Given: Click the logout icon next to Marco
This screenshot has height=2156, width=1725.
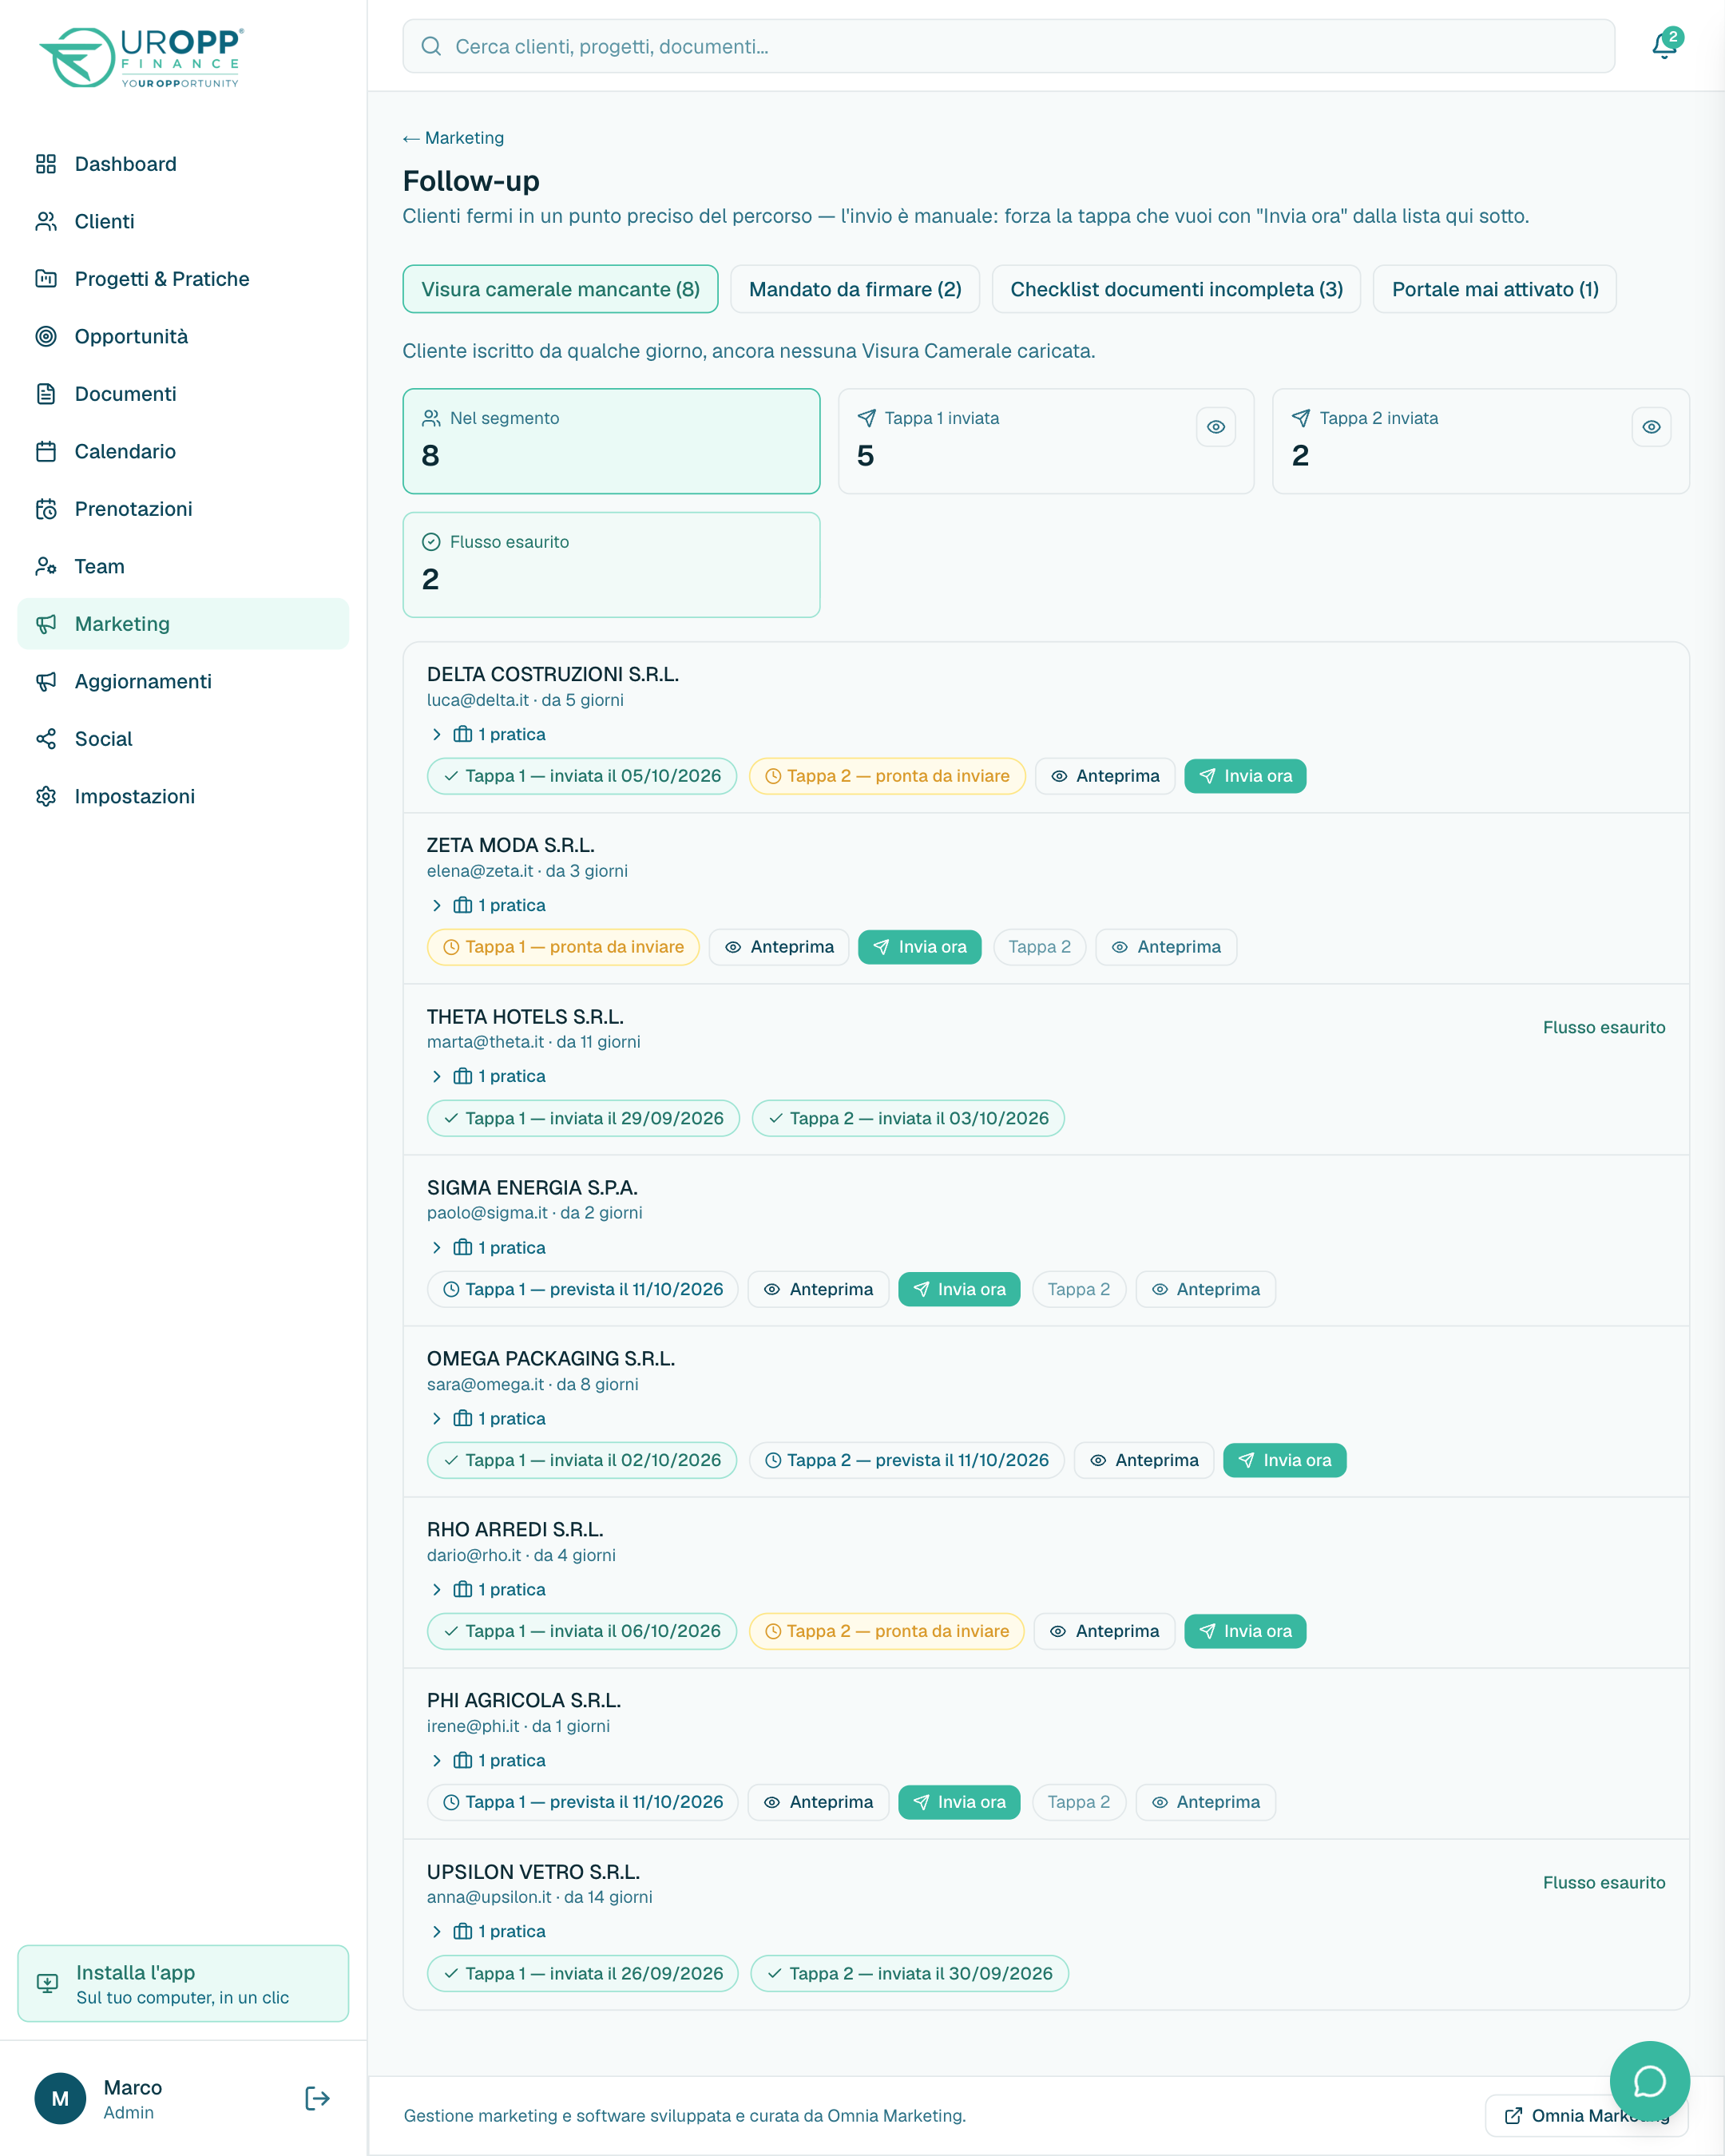Looking at the screenshot, I should [x=317, y=2098].
